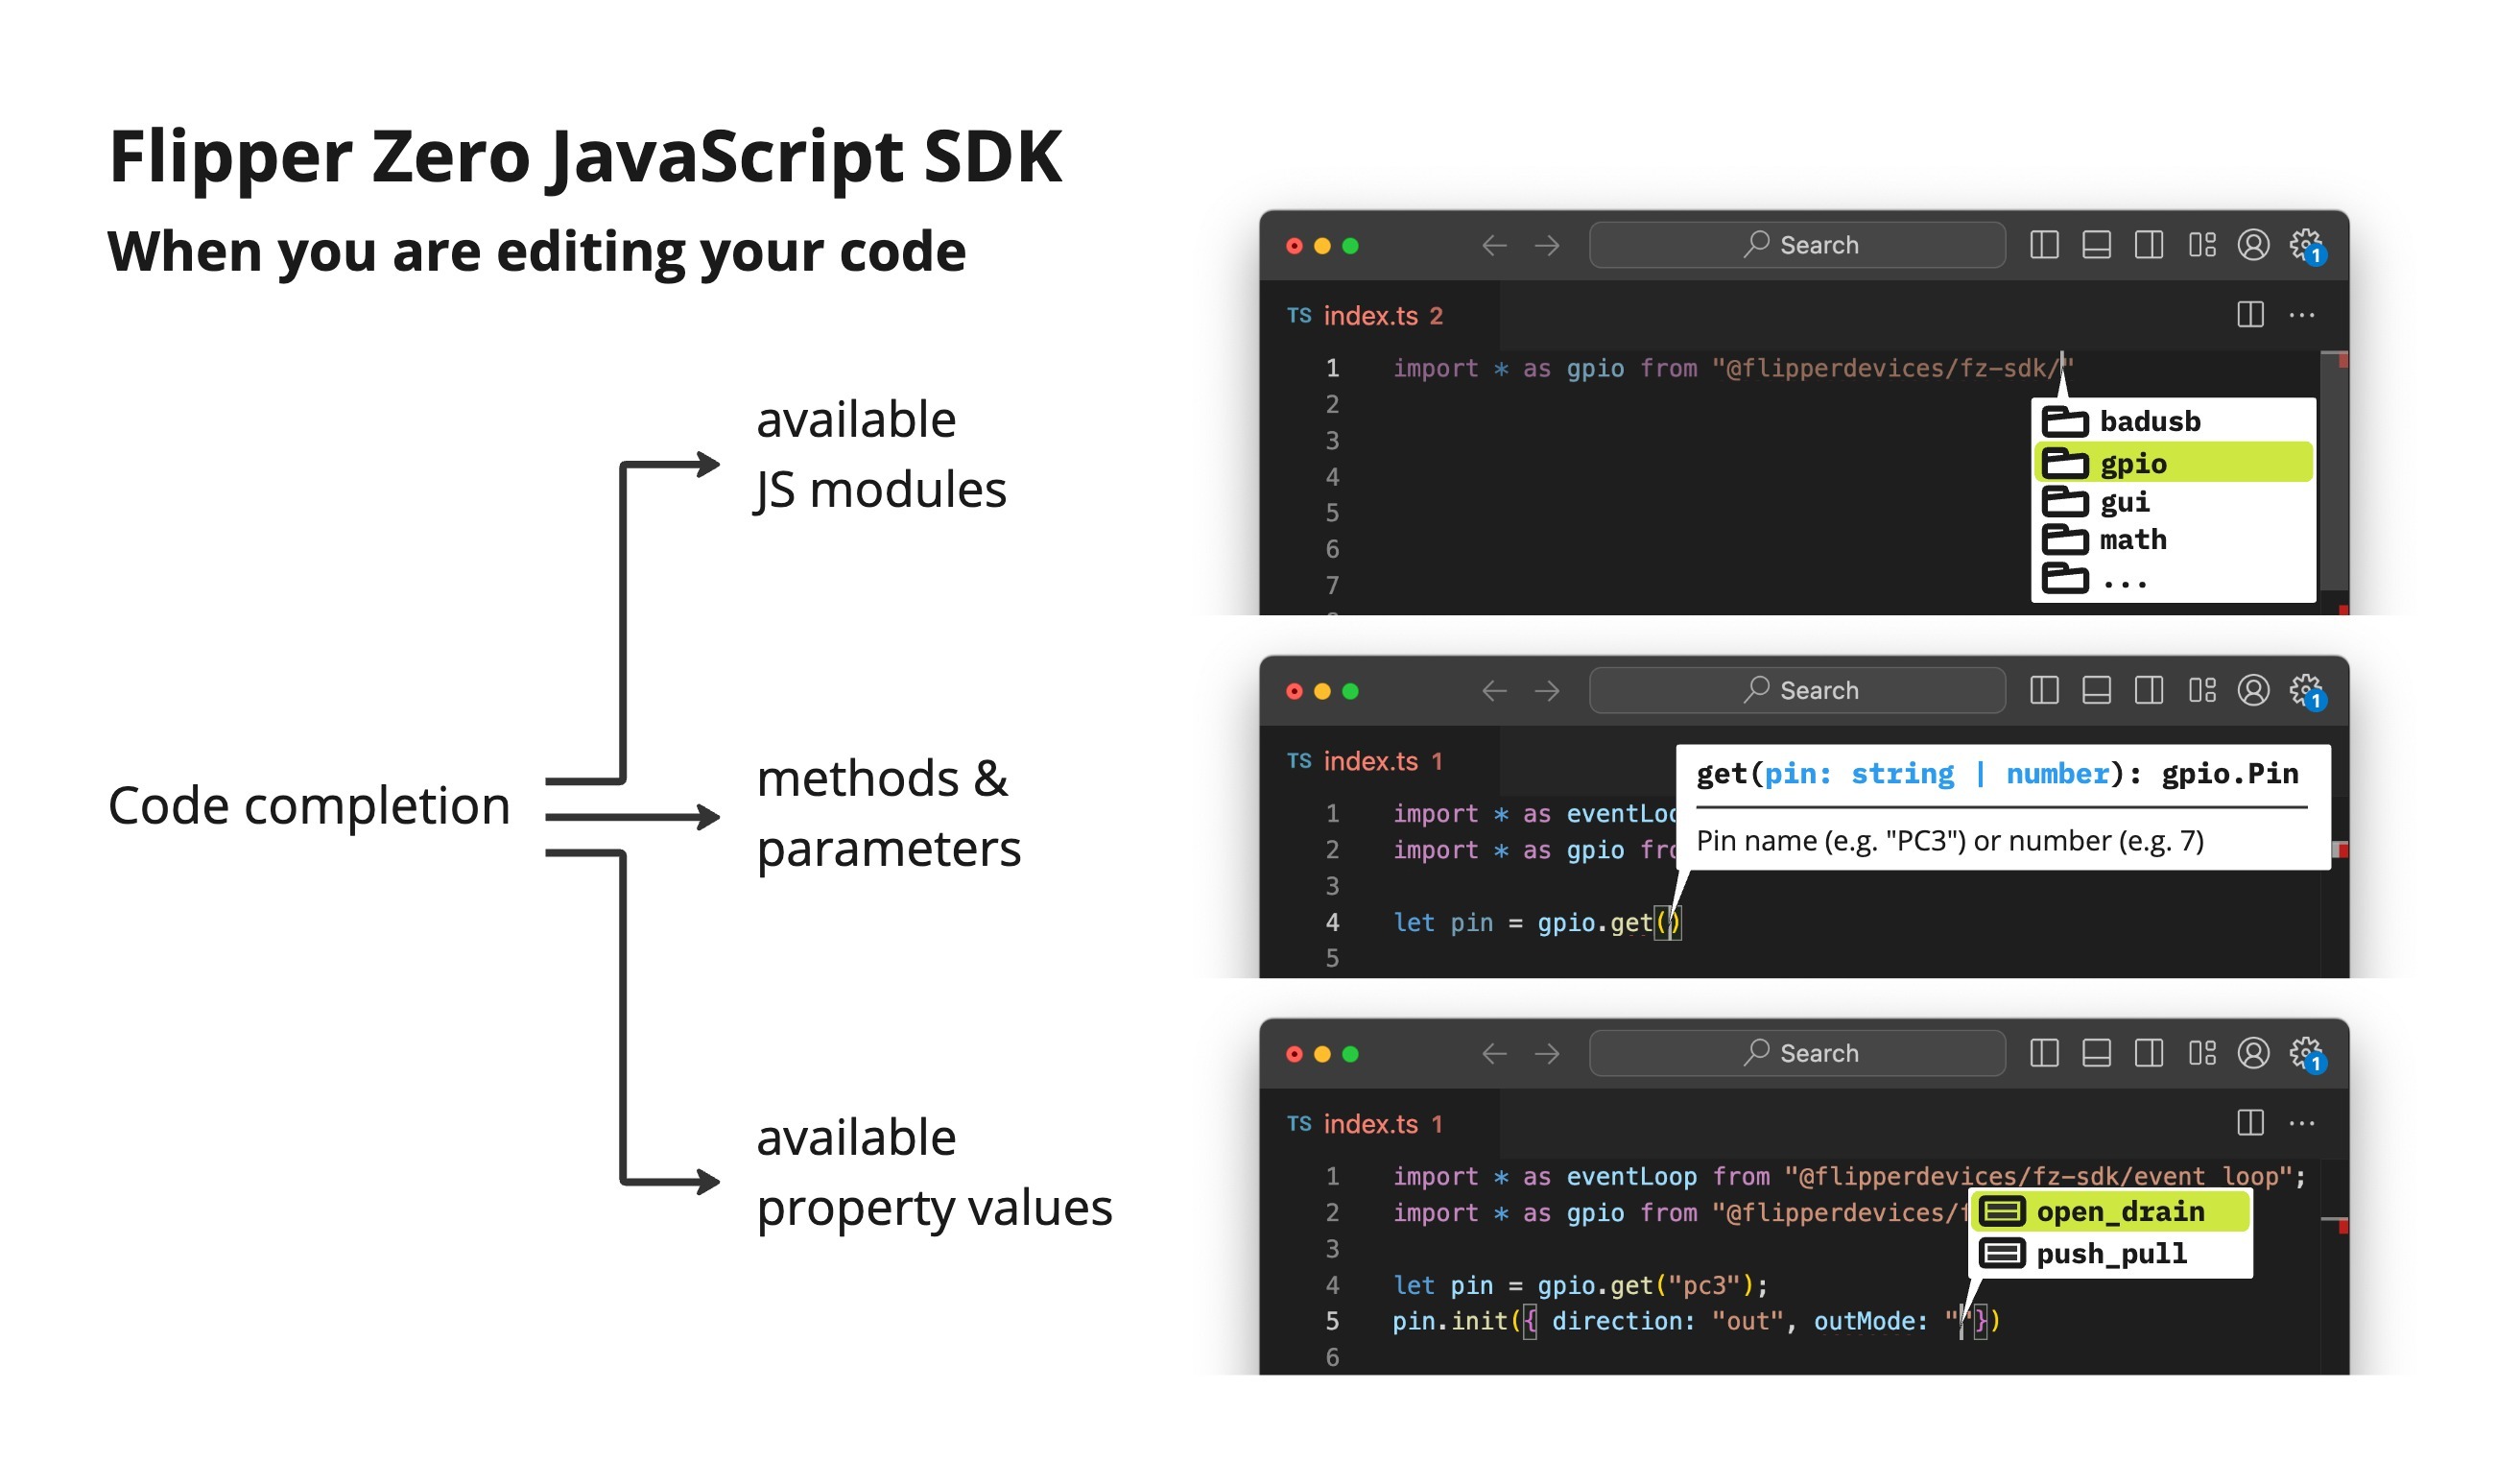Toggle the secondary side bar
Screen dimensions: 2520x1461
[2149, 244]
